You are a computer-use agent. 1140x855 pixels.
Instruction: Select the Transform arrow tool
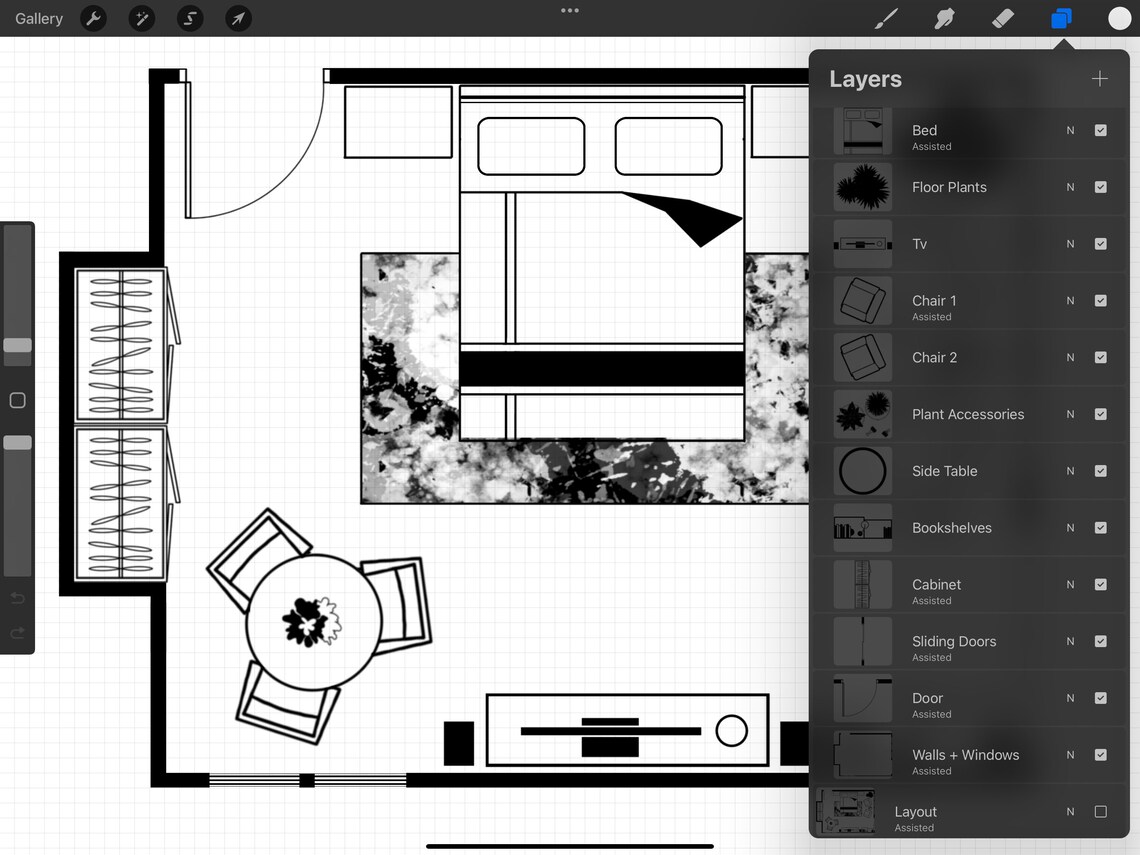click(237, 18)
